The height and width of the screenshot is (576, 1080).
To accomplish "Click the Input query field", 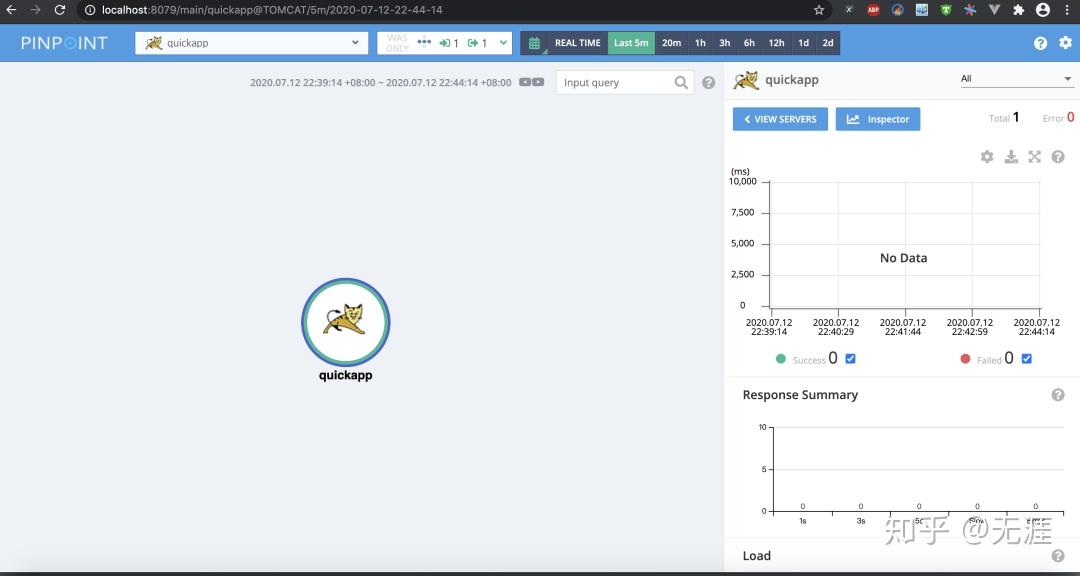I will pos(615,83).
